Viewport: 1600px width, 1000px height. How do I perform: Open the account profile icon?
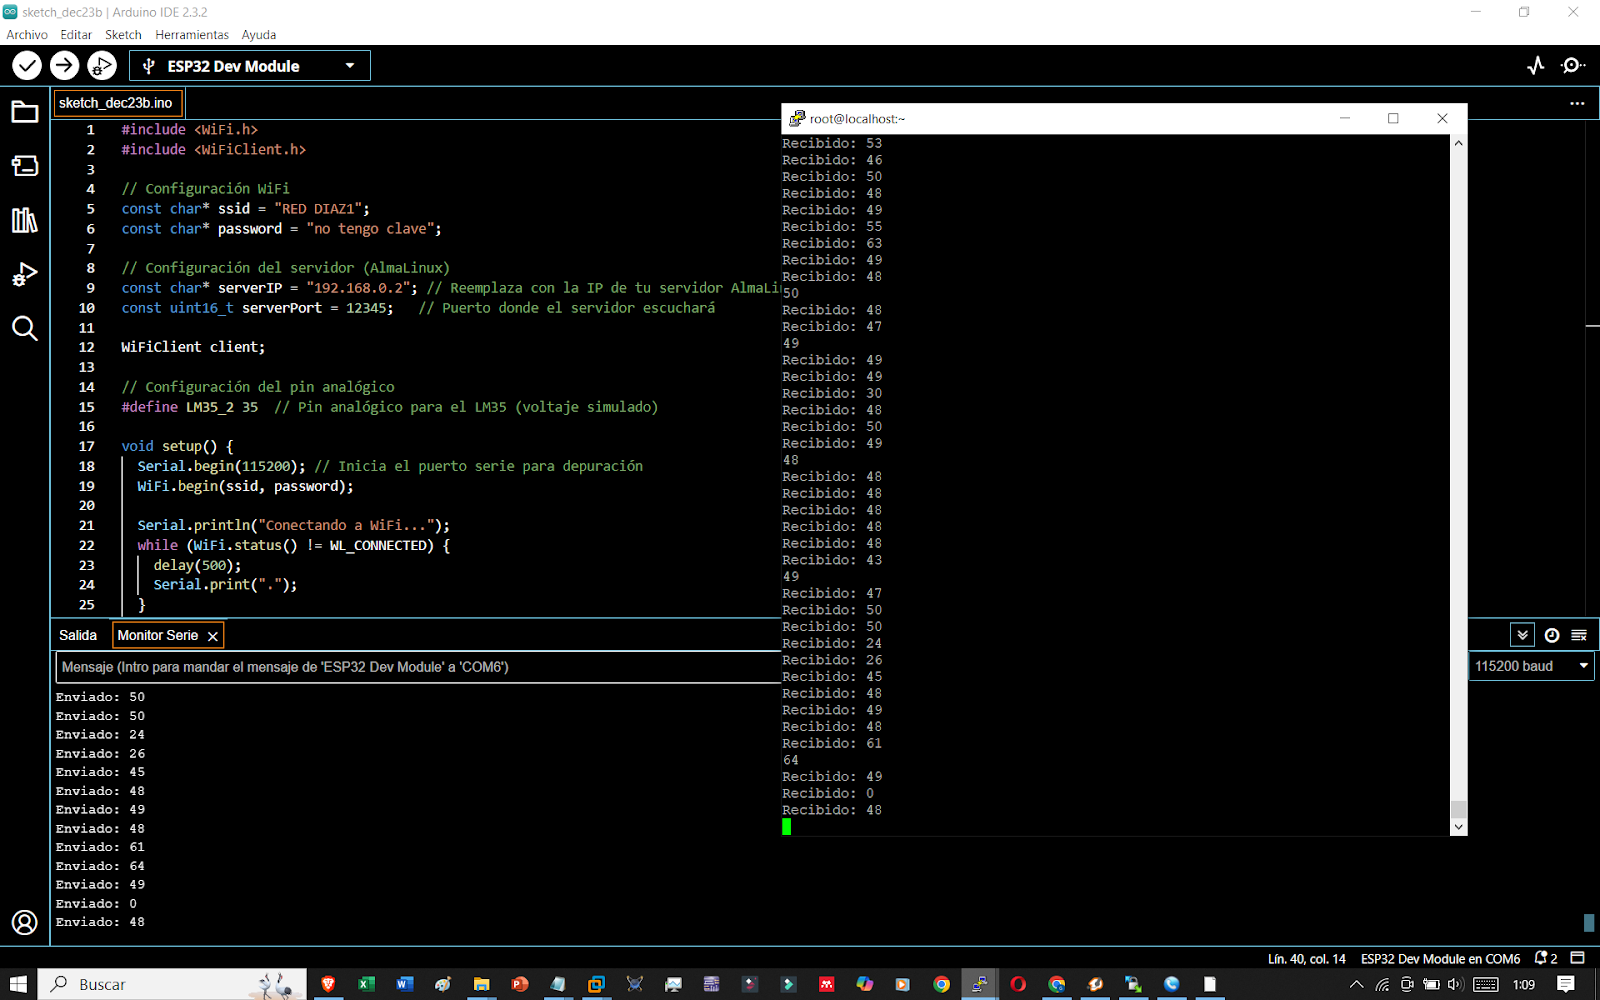[25, 922]
